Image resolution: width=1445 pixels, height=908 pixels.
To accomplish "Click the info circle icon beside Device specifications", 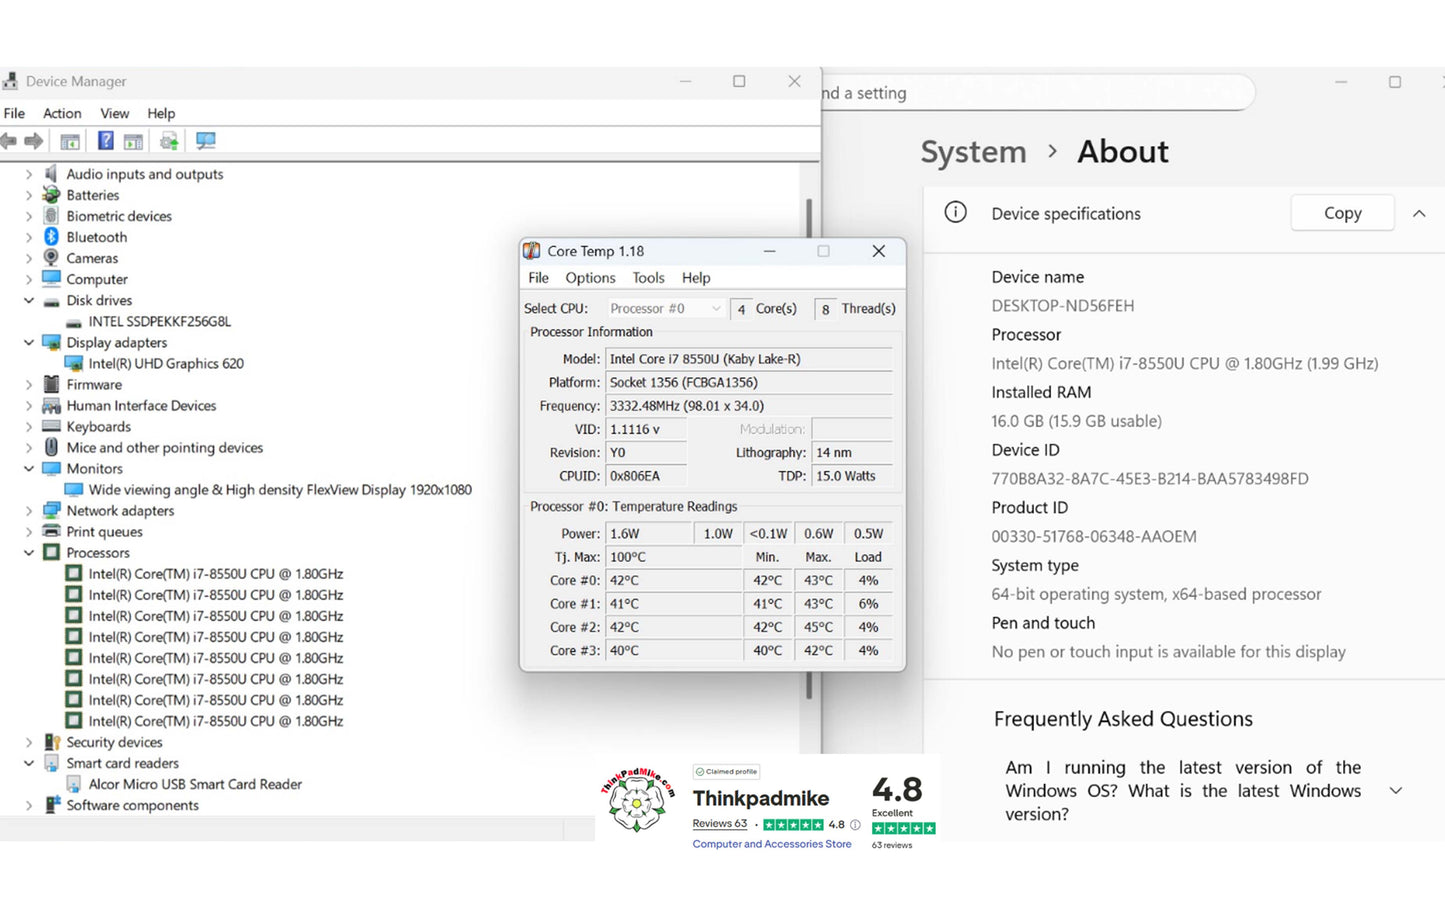I will 956,212.
